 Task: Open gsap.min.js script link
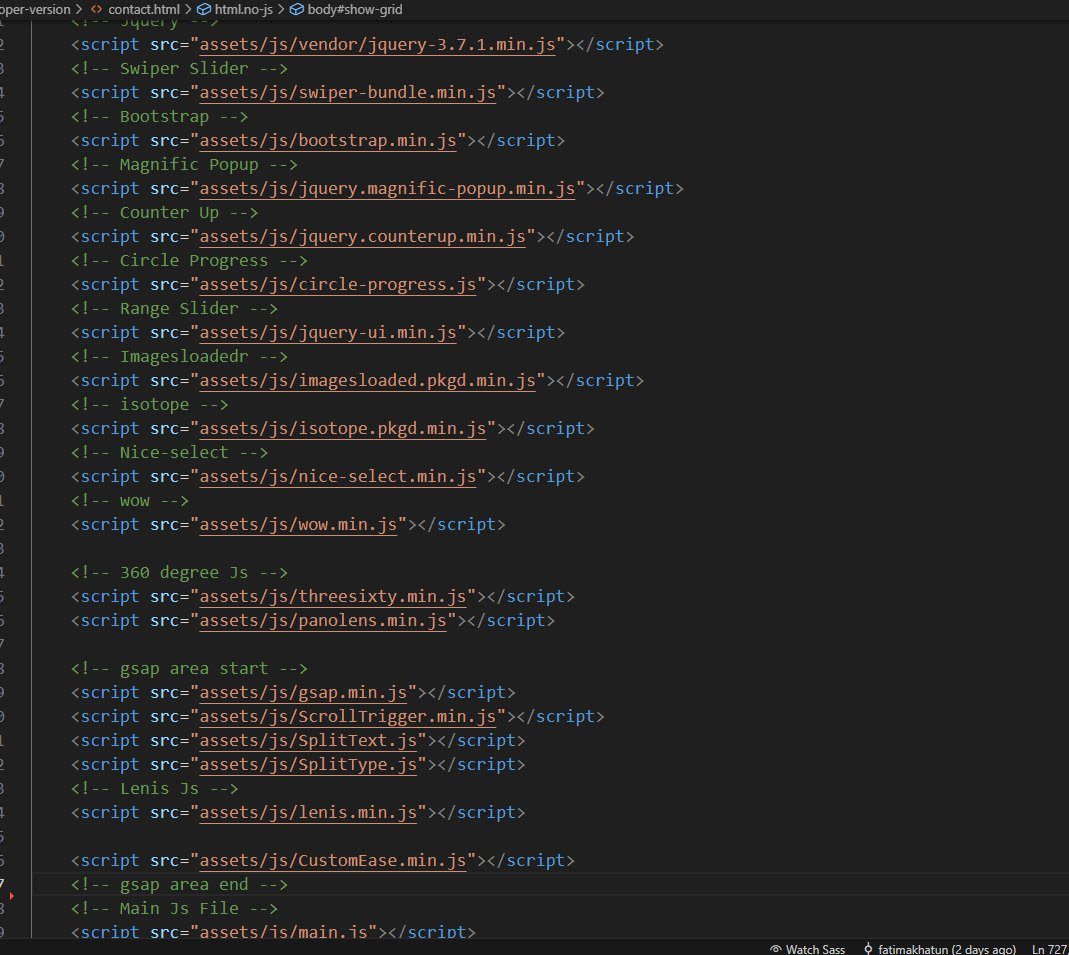pyautogui.click(x=303, y=693)
